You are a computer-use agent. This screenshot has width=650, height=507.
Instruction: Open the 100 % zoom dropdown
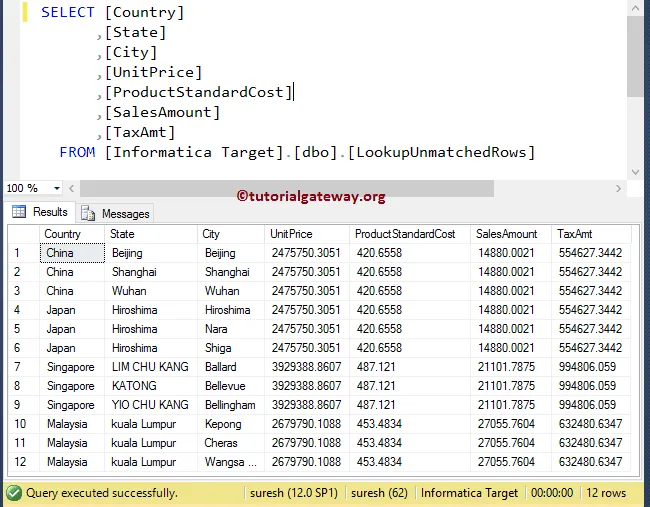coord(57,188)
